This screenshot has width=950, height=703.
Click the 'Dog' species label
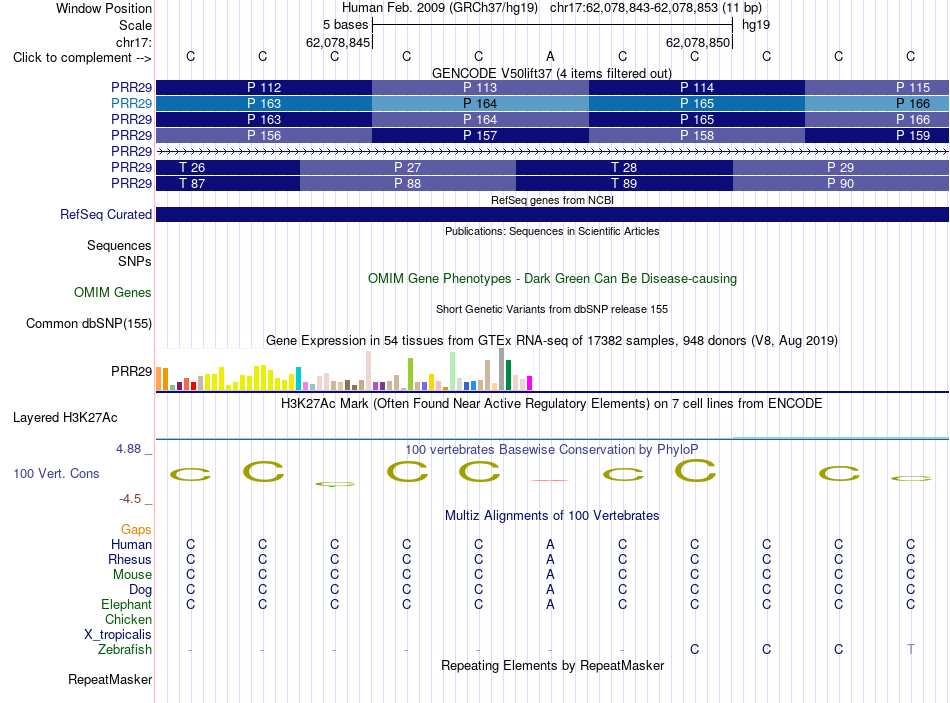point(140,590)
